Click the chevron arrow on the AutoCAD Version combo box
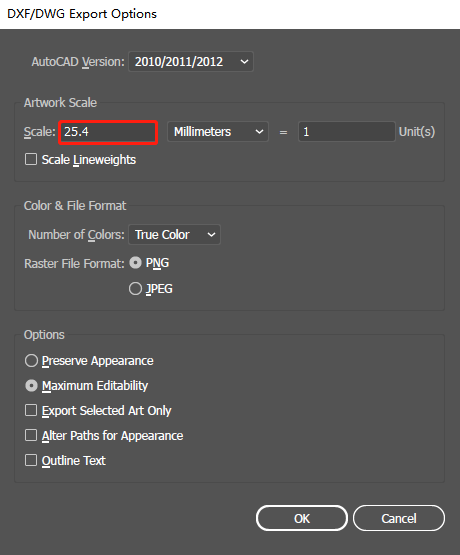 click(x=244, y=62)
